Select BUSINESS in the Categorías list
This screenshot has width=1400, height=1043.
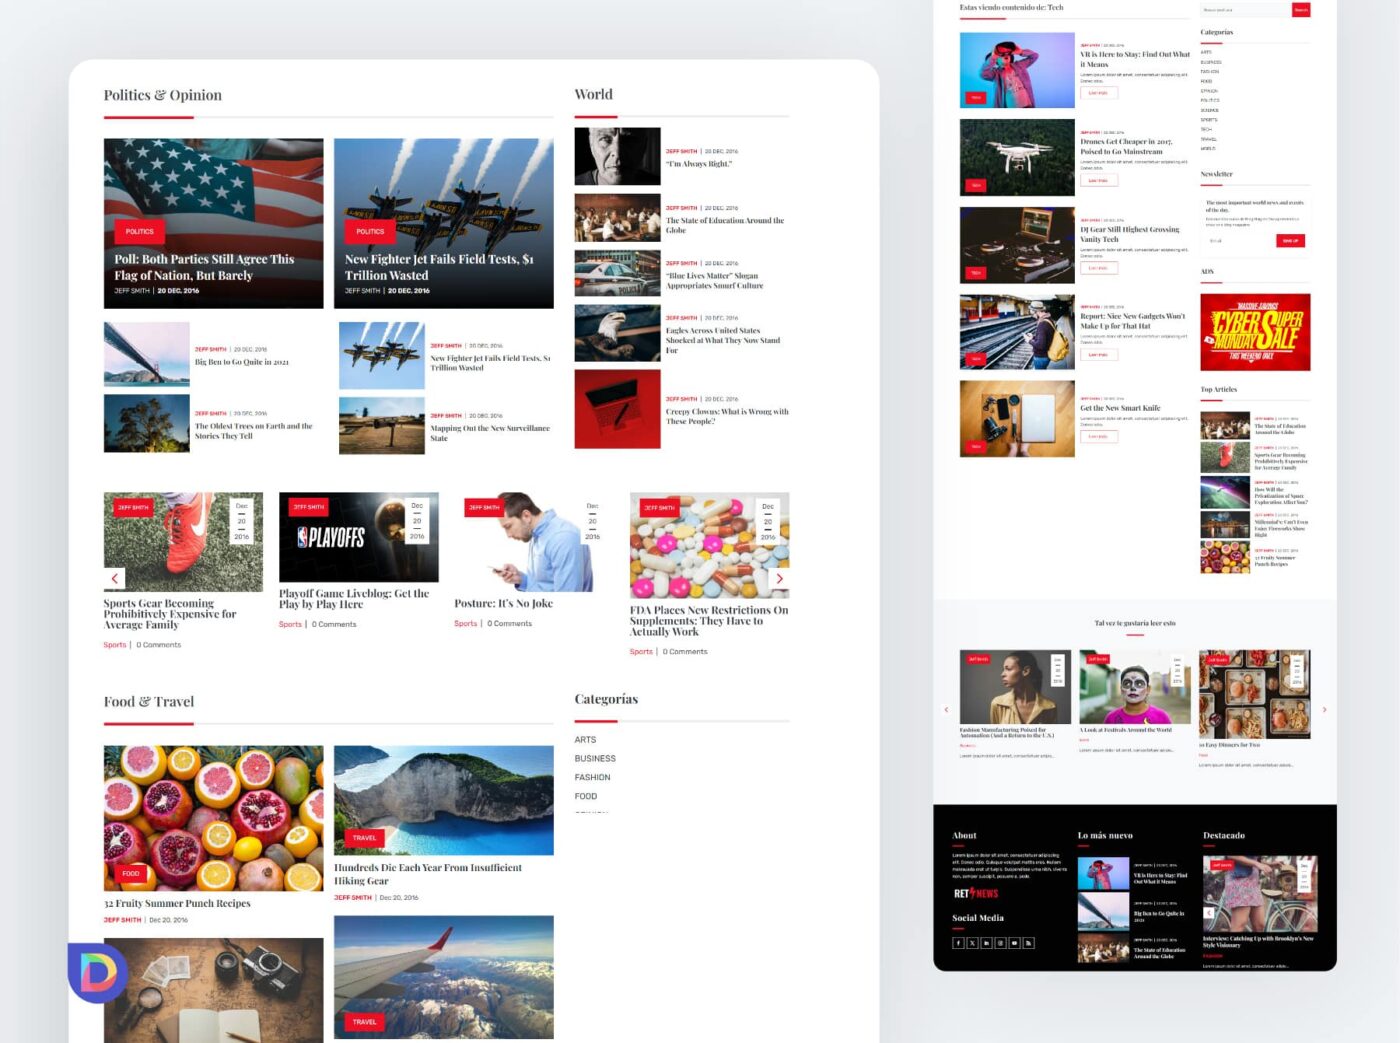pos(595,759)
